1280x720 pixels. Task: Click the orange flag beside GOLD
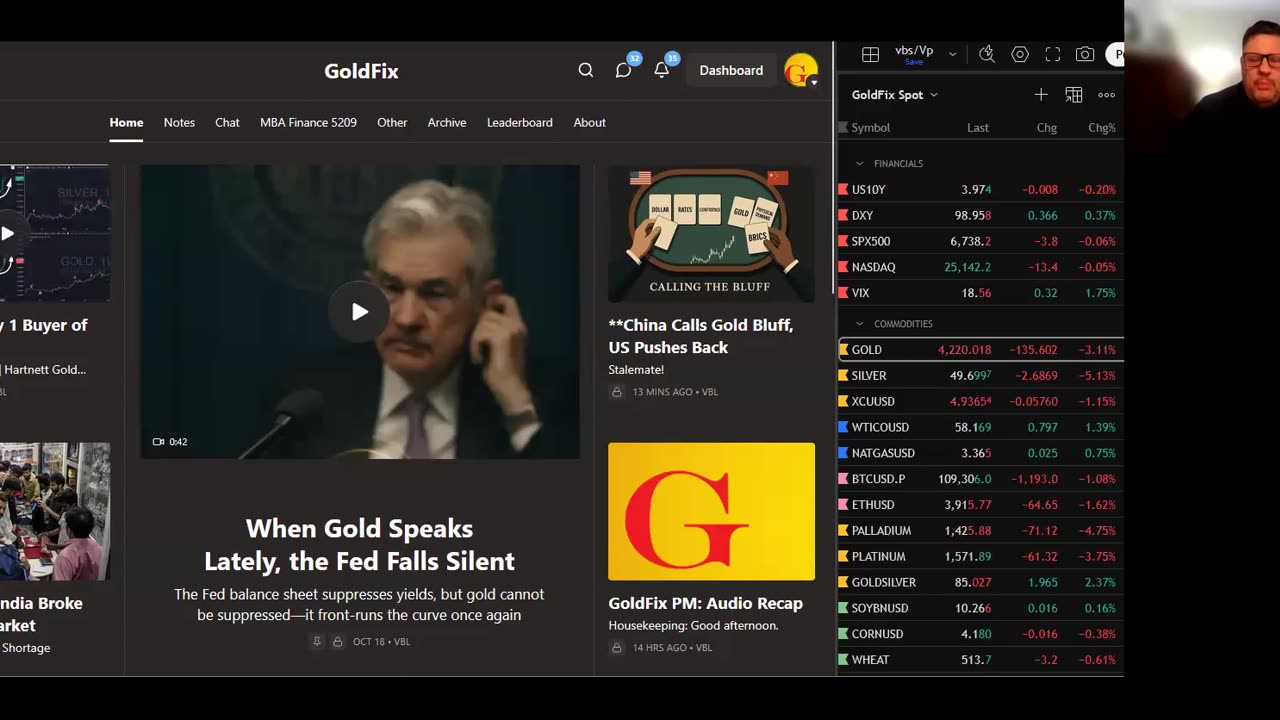pos(843,350)
